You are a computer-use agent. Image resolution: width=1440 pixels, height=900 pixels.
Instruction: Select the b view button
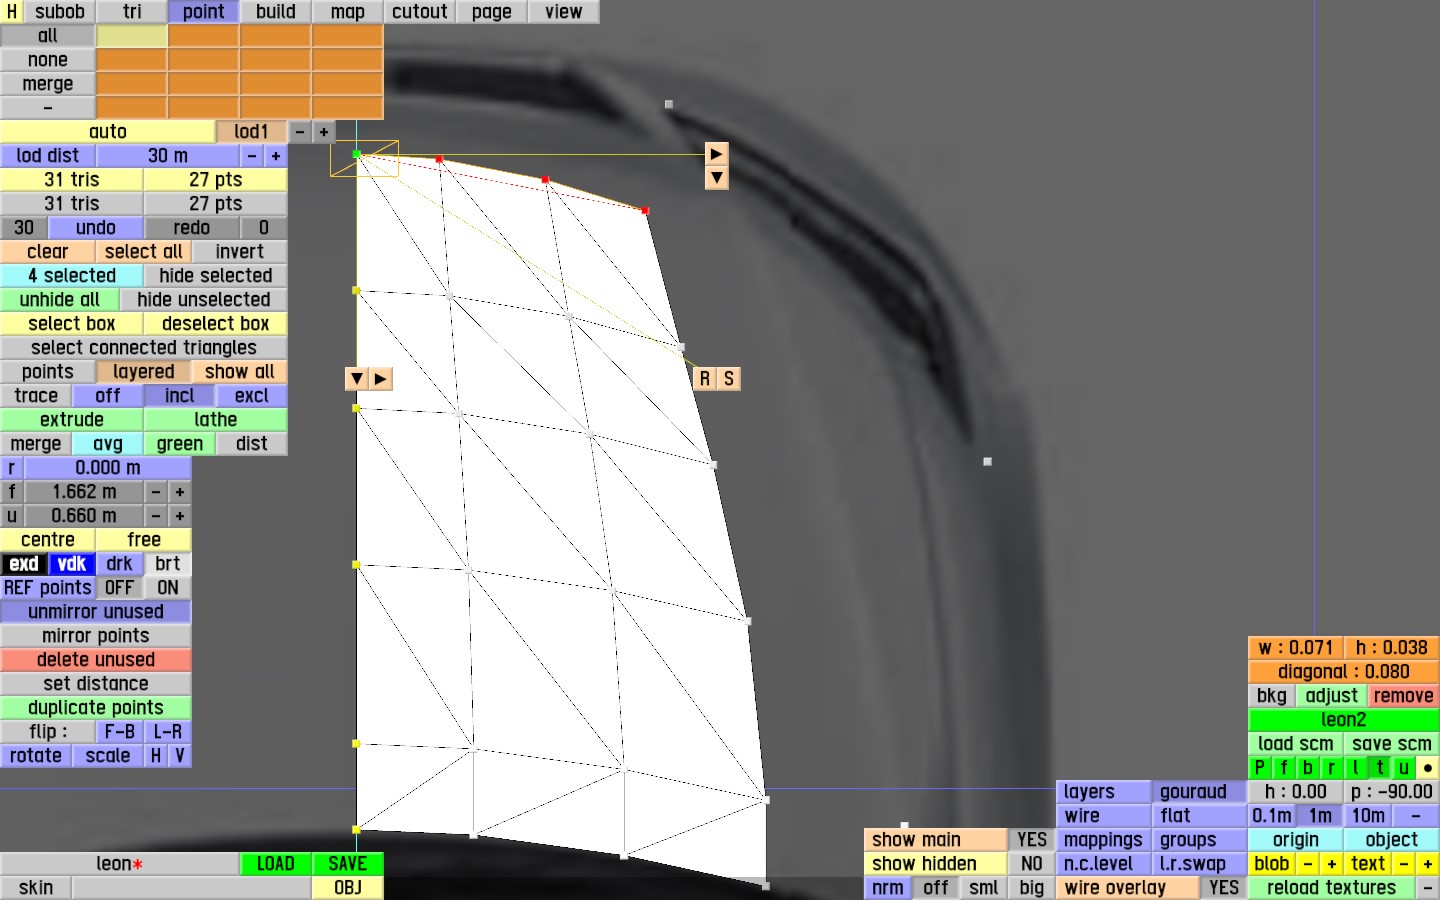pos(1308,768)
